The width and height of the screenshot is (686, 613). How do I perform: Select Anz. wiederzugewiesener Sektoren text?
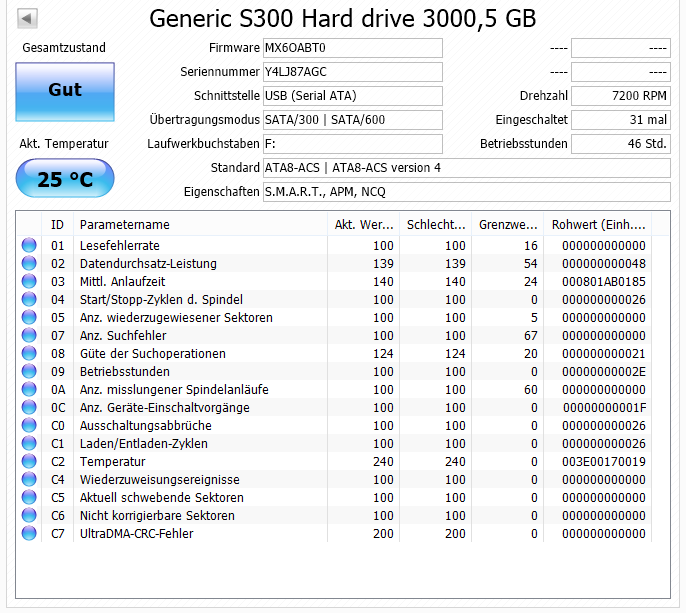(x=176, y=318)
